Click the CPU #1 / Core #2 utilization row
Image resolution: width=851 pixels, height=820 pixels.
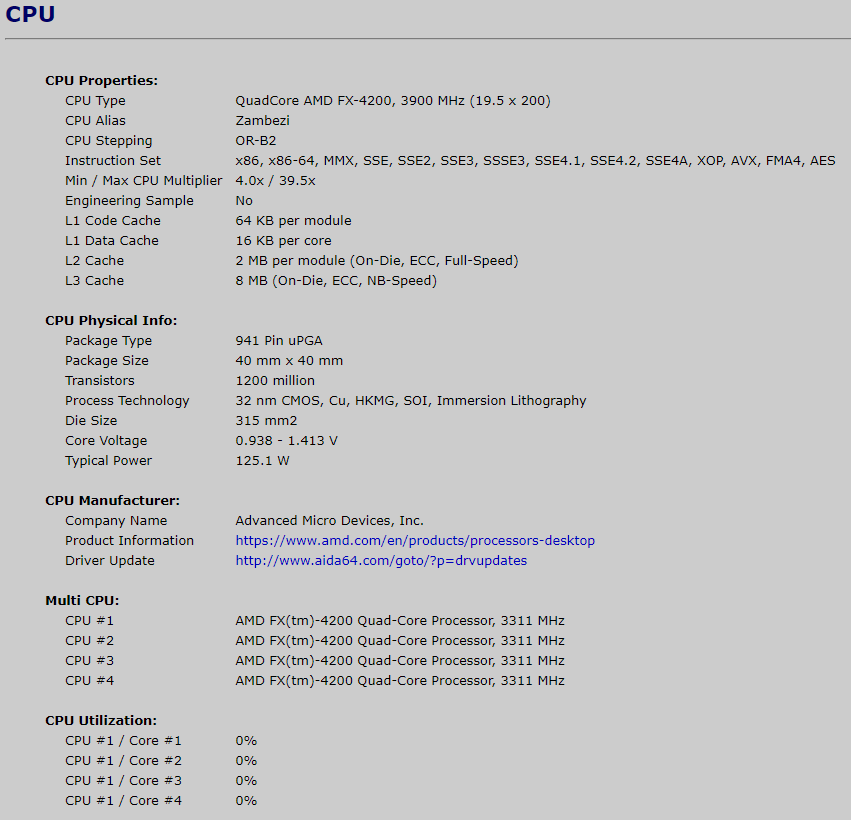pos(161,760)
